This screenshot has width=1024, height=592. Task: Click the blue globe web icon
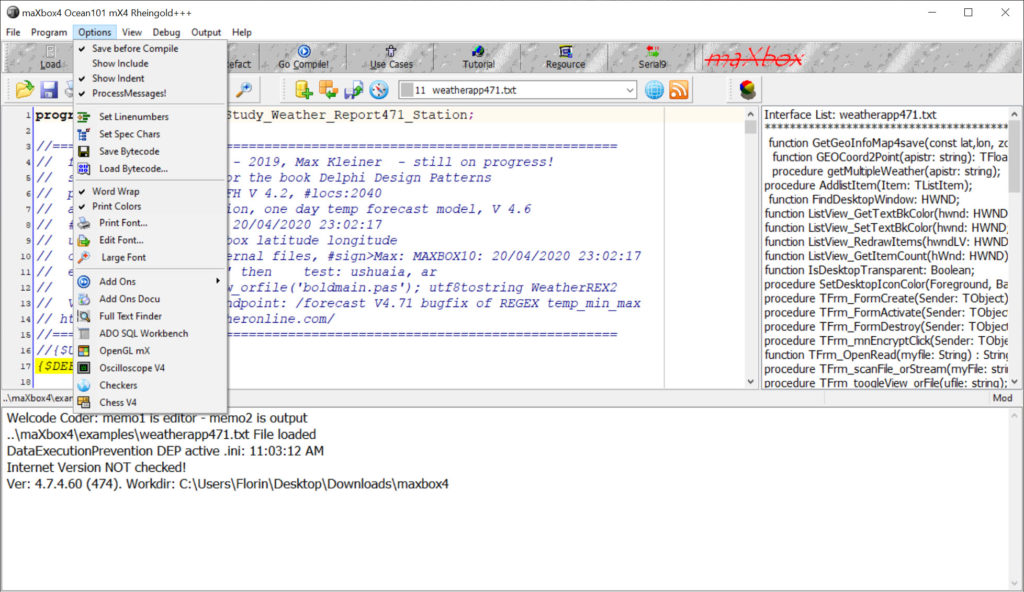(x=654, y=90)
